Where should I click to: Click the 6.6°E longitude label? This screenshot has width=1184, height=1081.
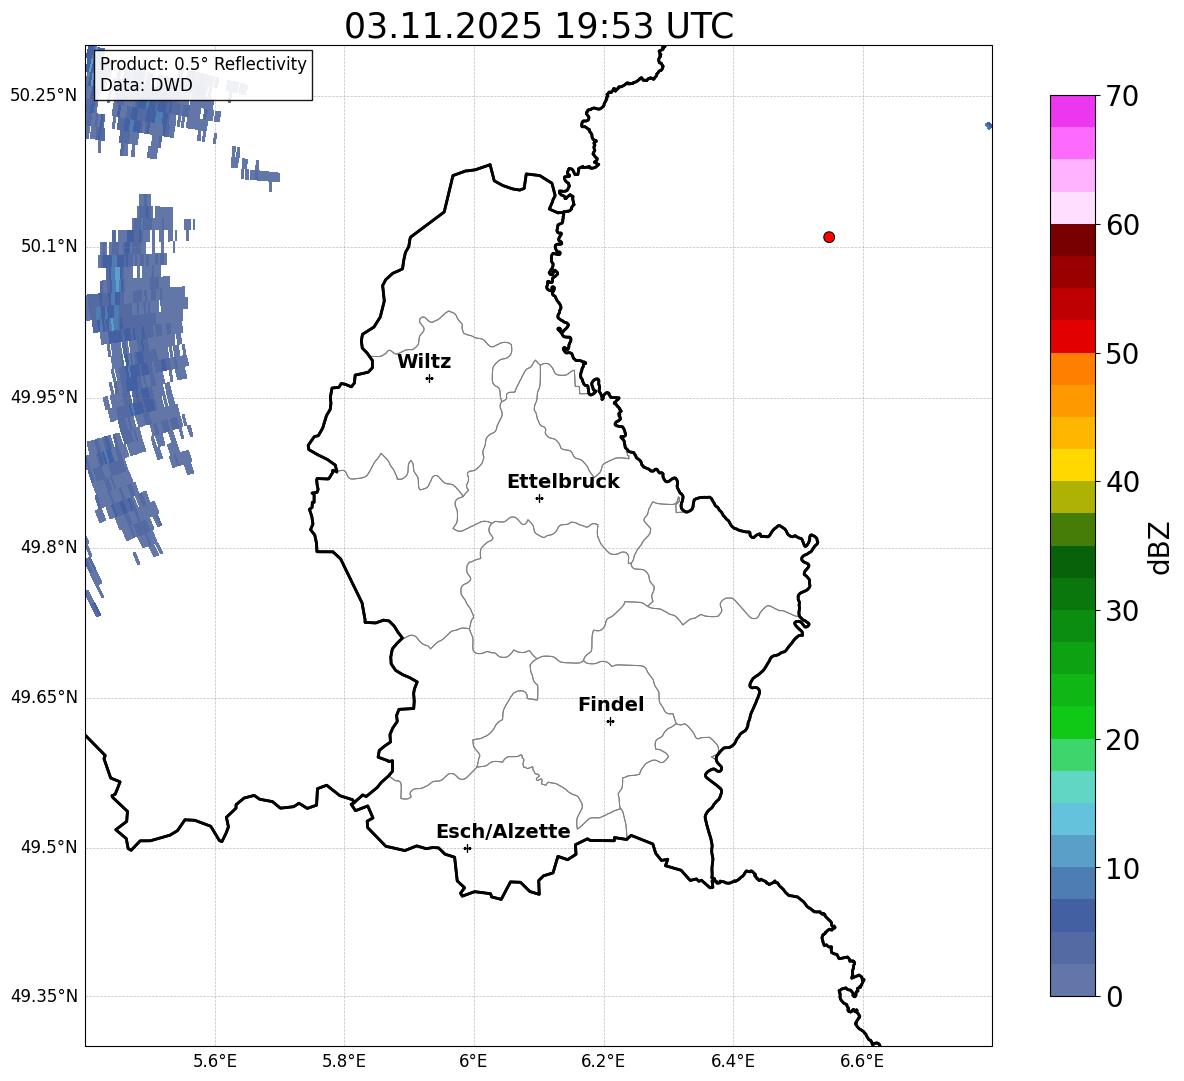[862, 1061]
